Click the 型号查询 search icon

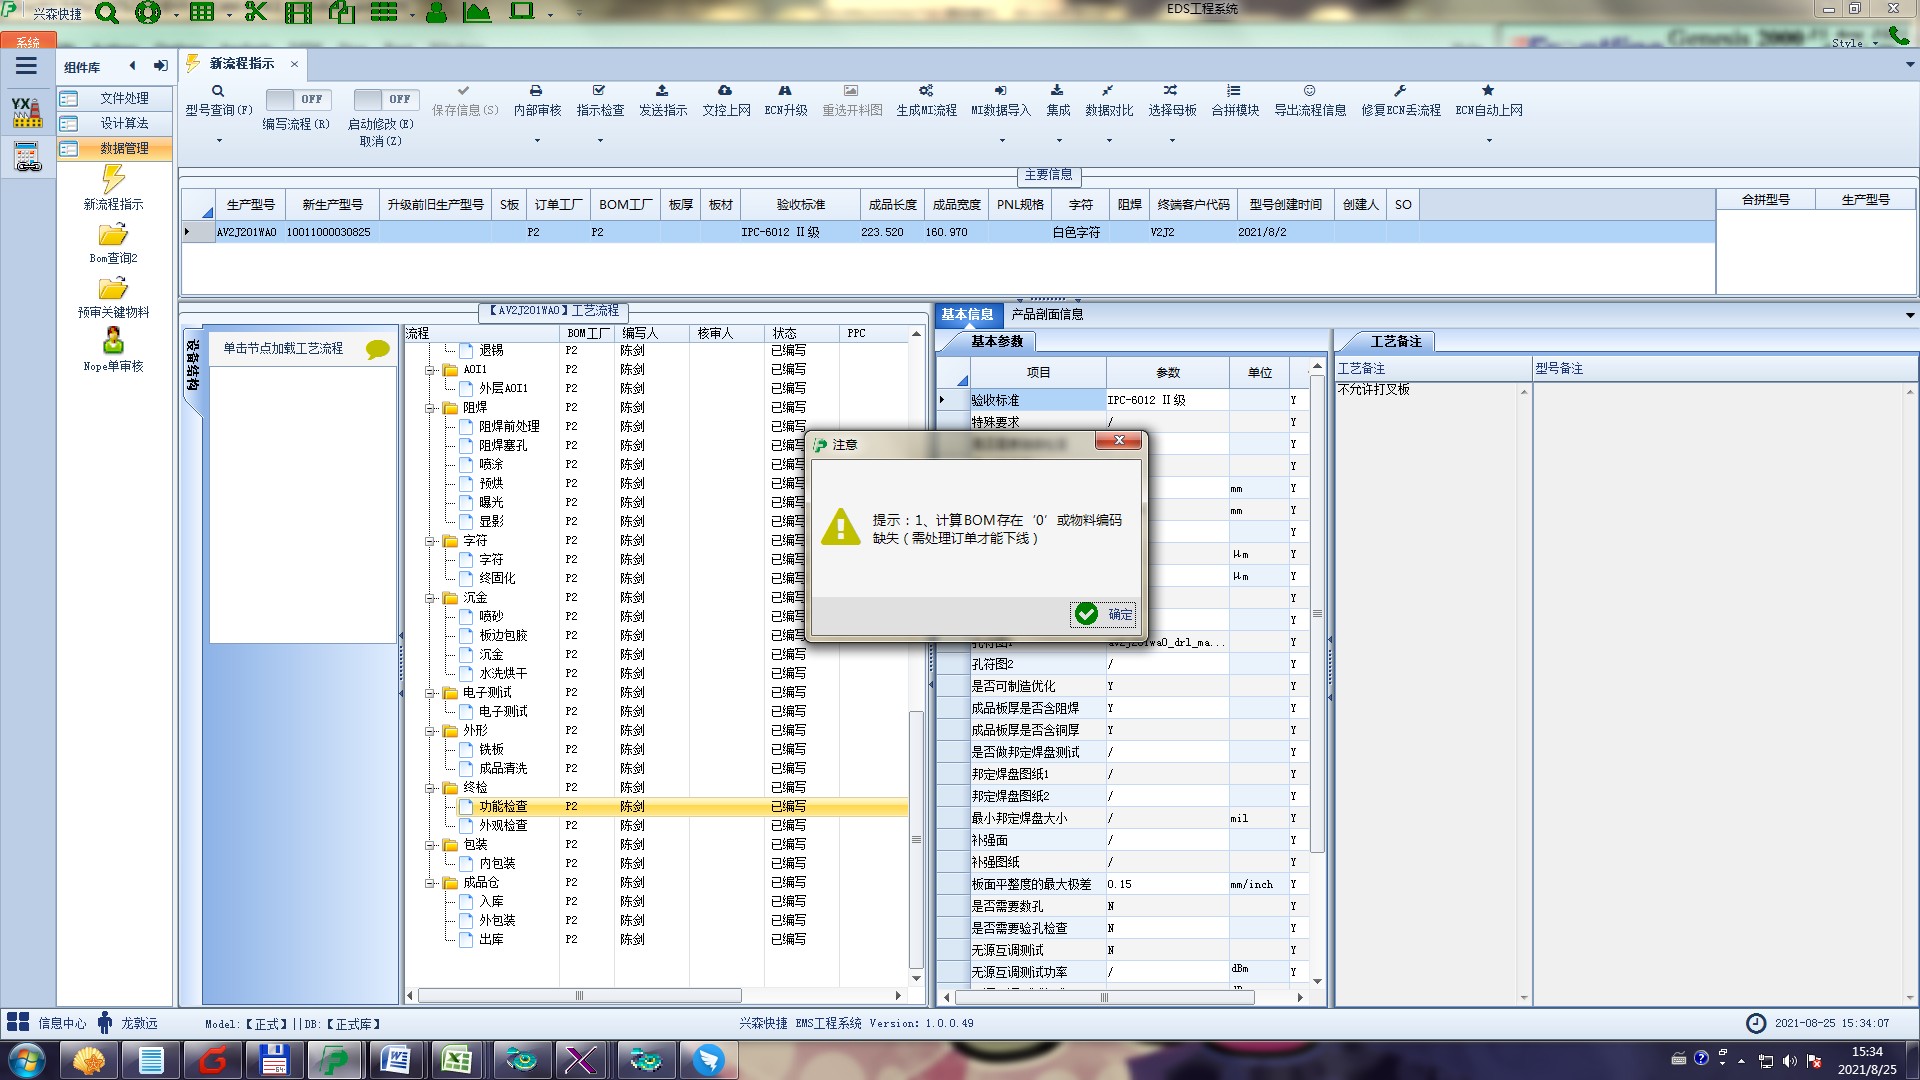[x=217, y=91]
